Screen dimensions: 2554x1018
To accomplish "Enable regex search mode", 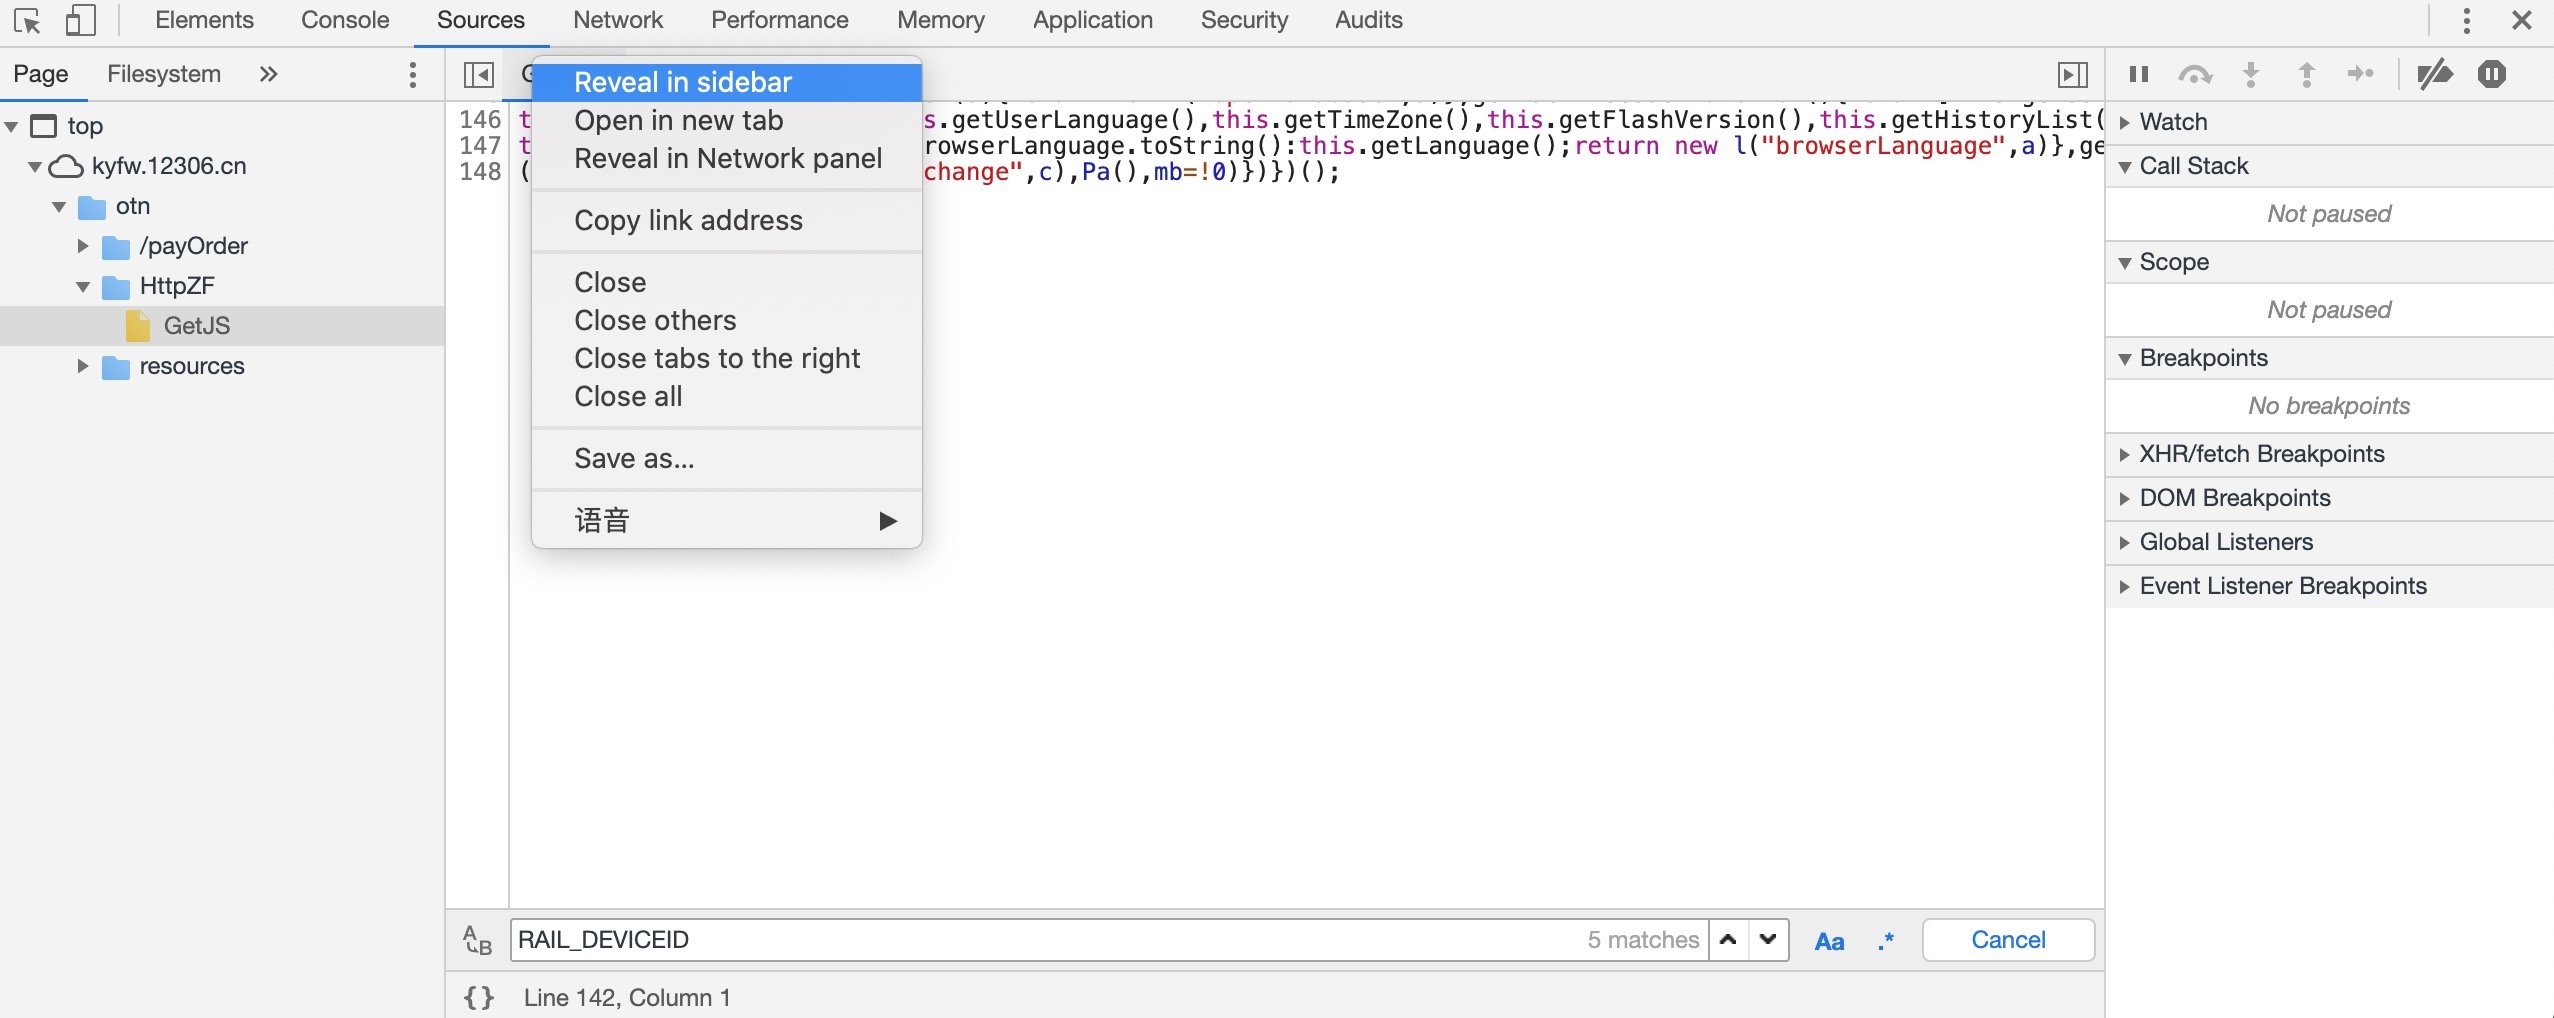I will pyautogui.click(x=1884, y=940).
